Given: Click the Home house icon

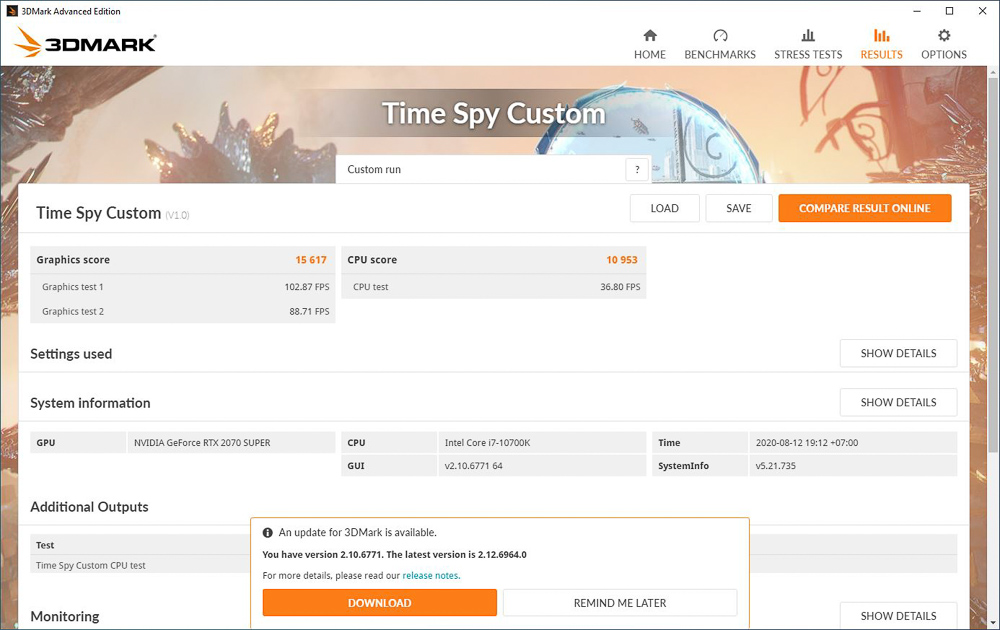Looking at the screenshot, I should pos(650,35).
